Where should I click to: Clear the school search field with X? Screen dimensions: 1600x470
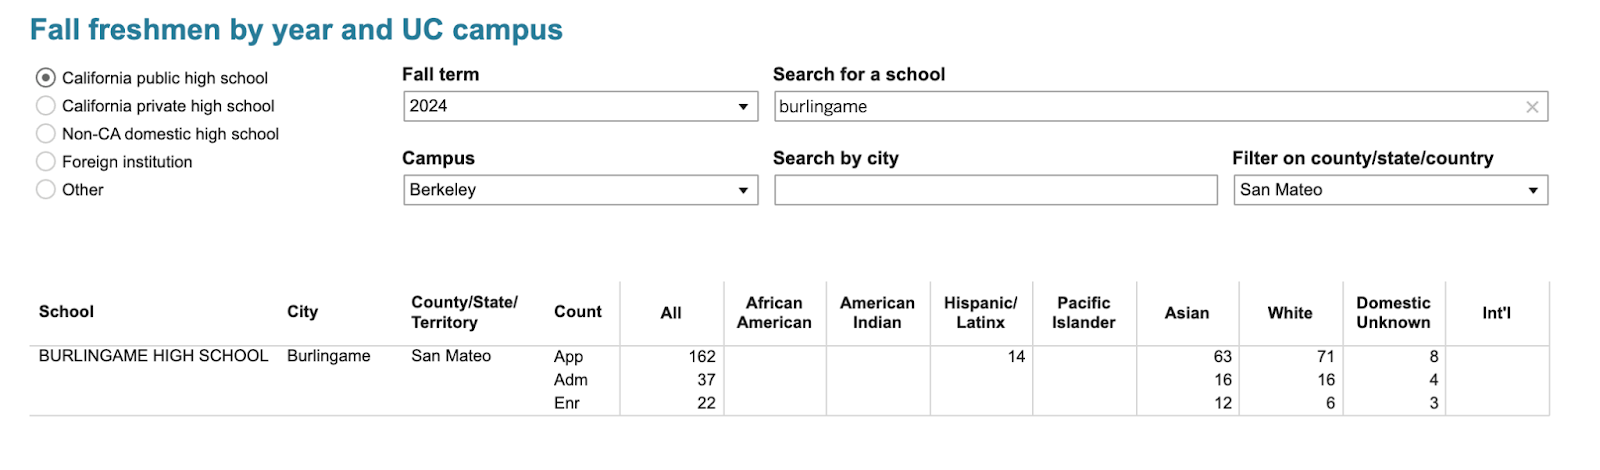[1531, 107]
